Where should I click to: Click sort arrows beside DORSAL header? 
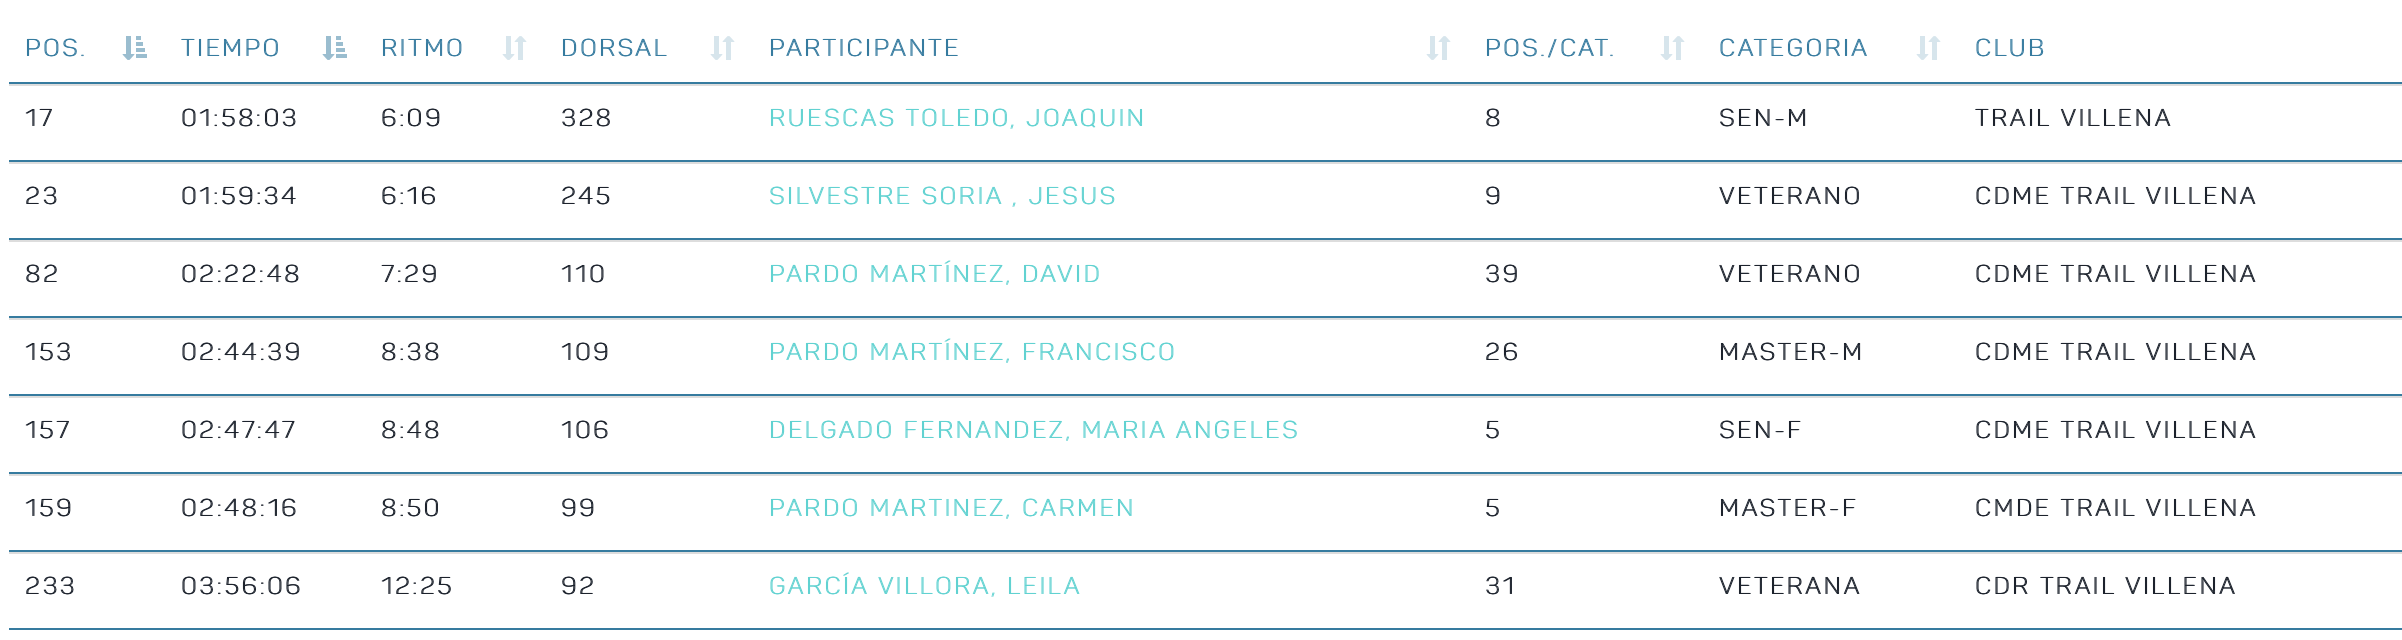tap(722, 48)
